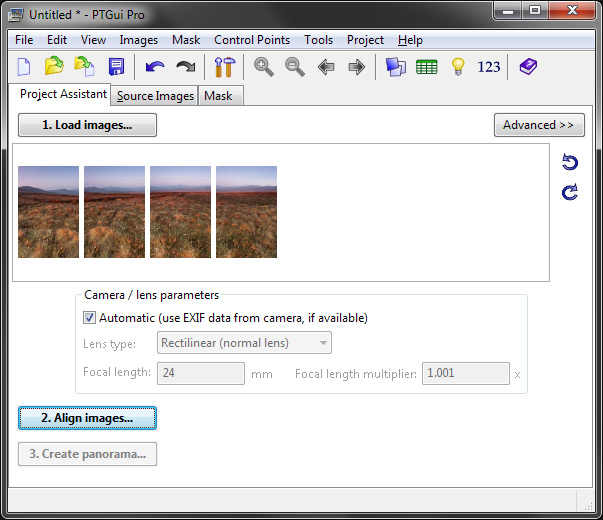Image resolution: width=603 pixels, height=520 pixels.
Task: Zoom in with the plus magnifier
Action: tap(264, 67)
